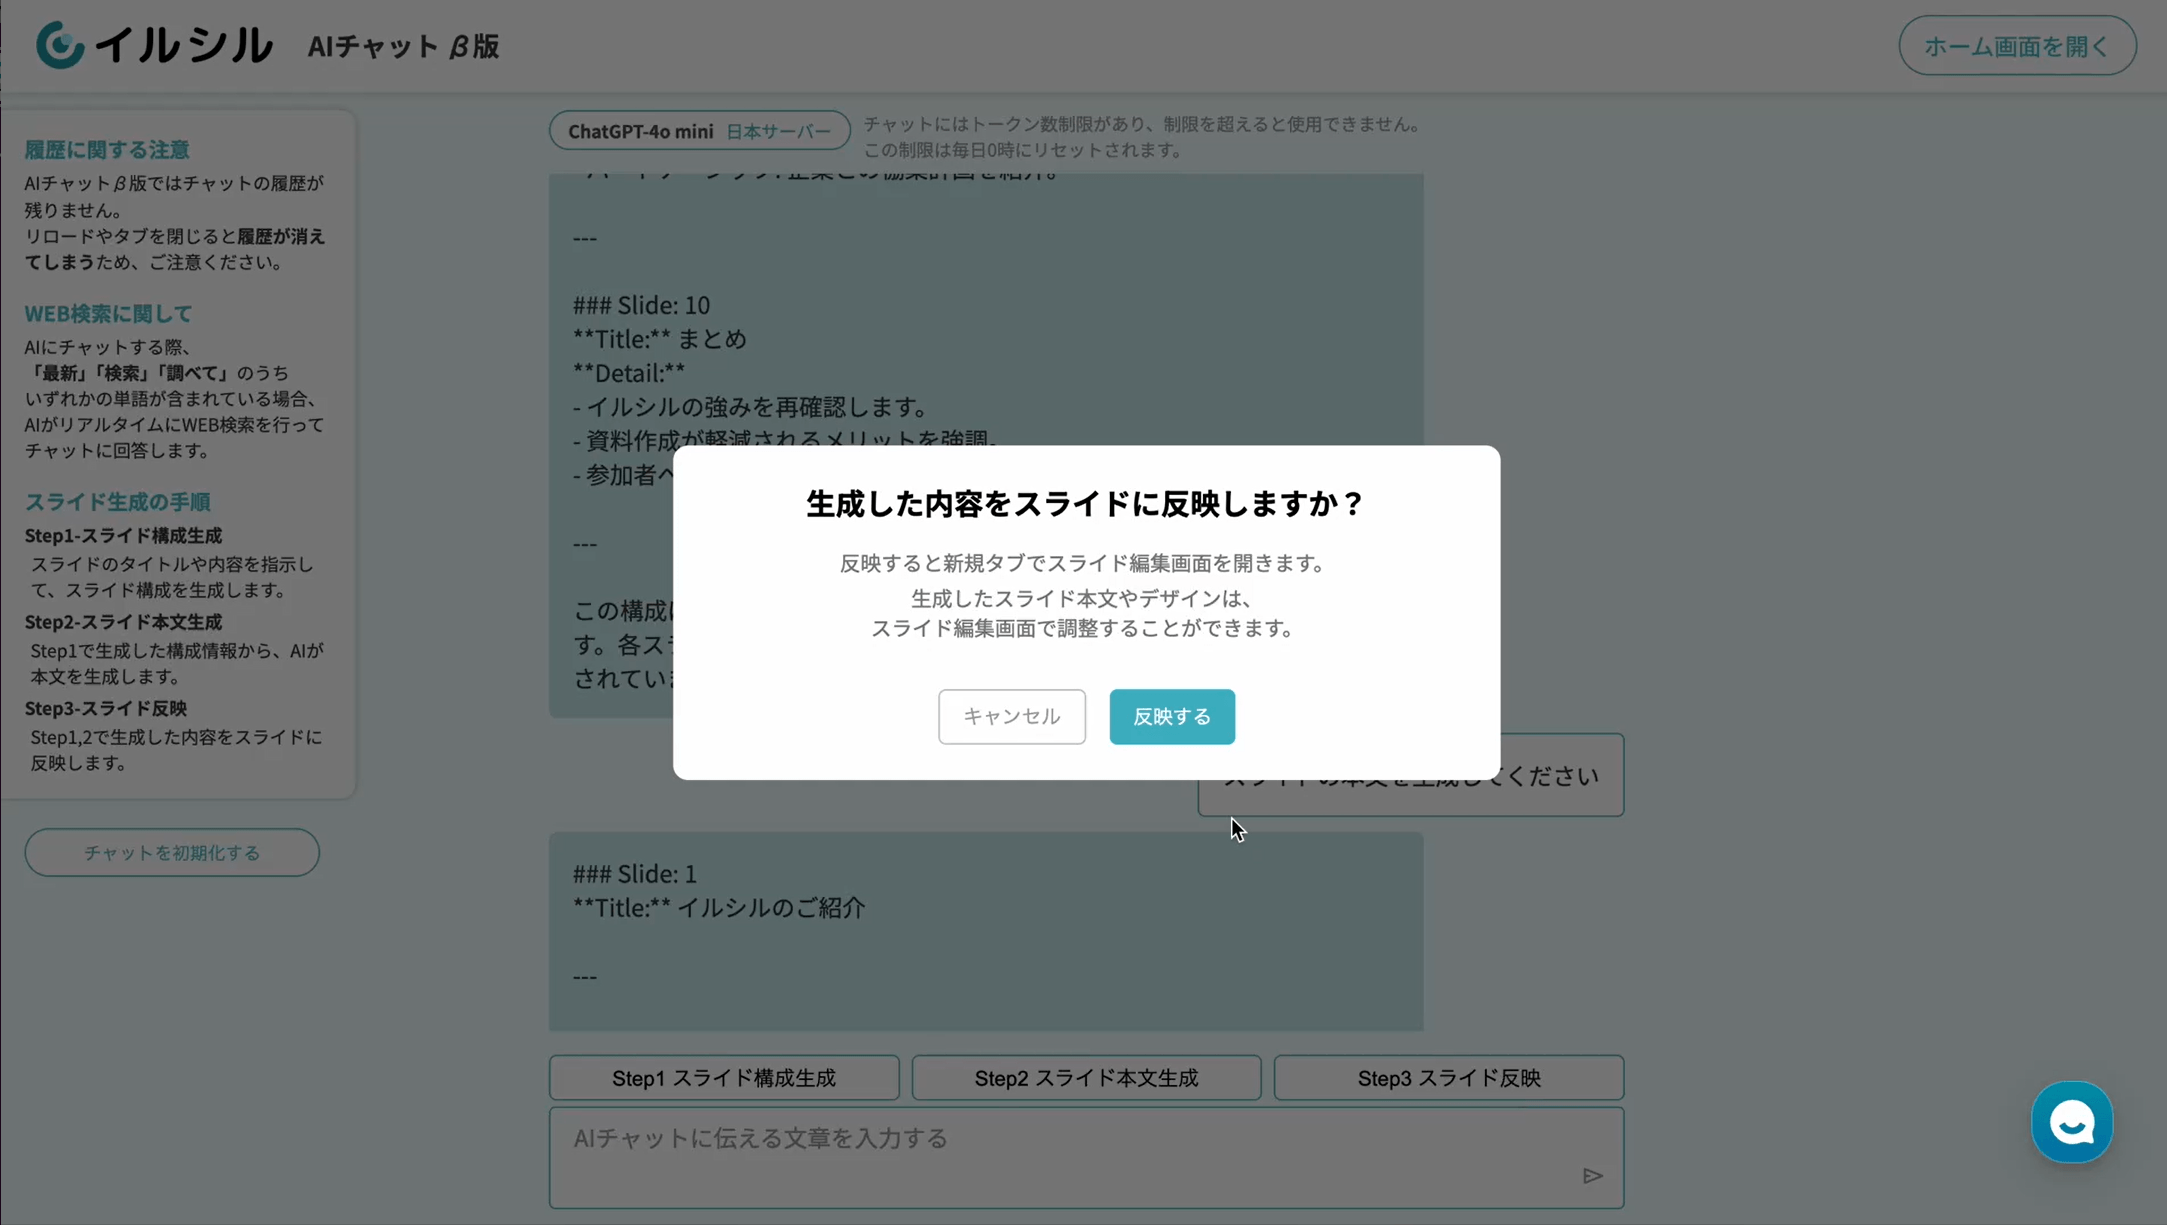
Task: Click the dialog title 生成した内容をスライドに反映しますか？
Action: (1086, 504)
